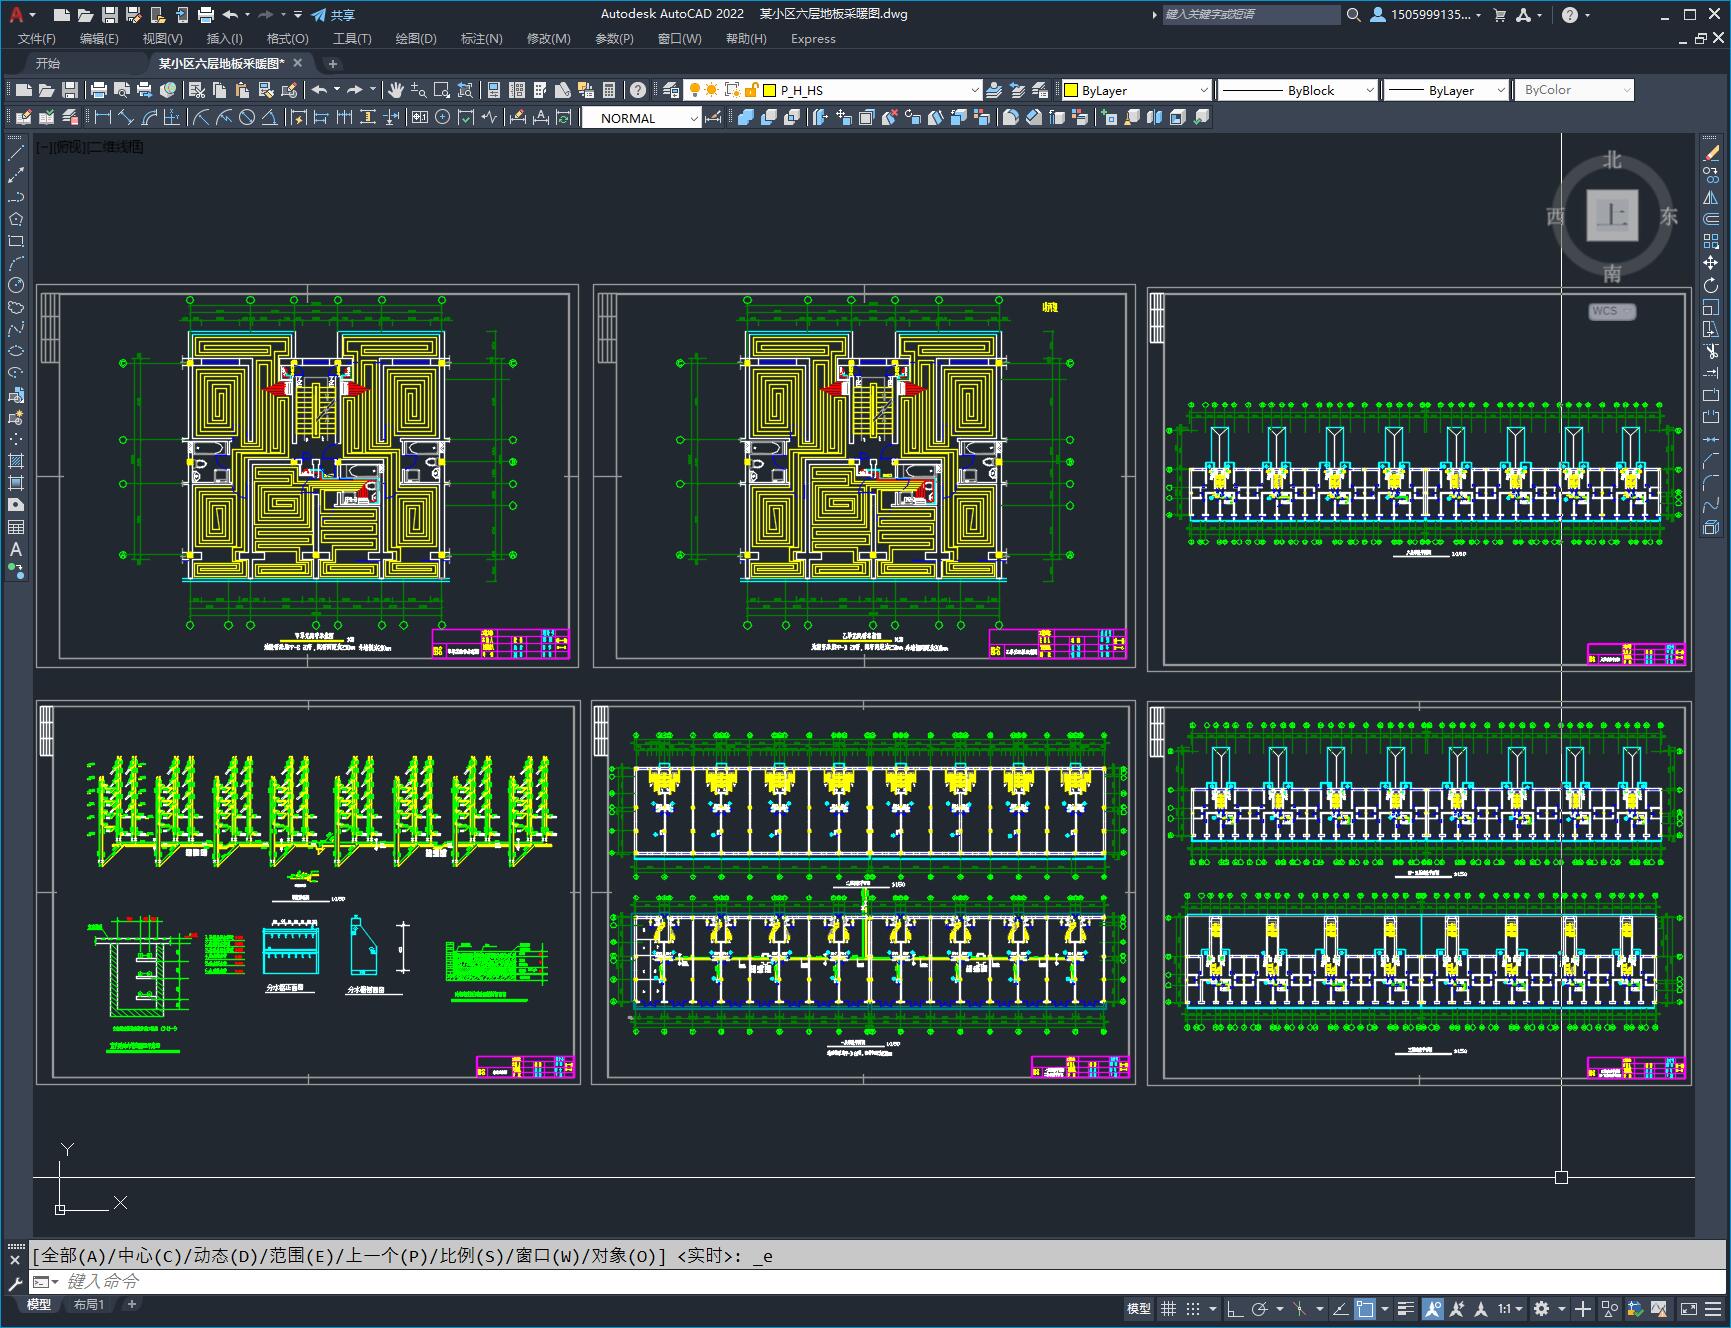Viewport: 1731px width, 1328px height.
Task: Toggle the grid display in status bar
Action: click(x=1168, y=1308)
